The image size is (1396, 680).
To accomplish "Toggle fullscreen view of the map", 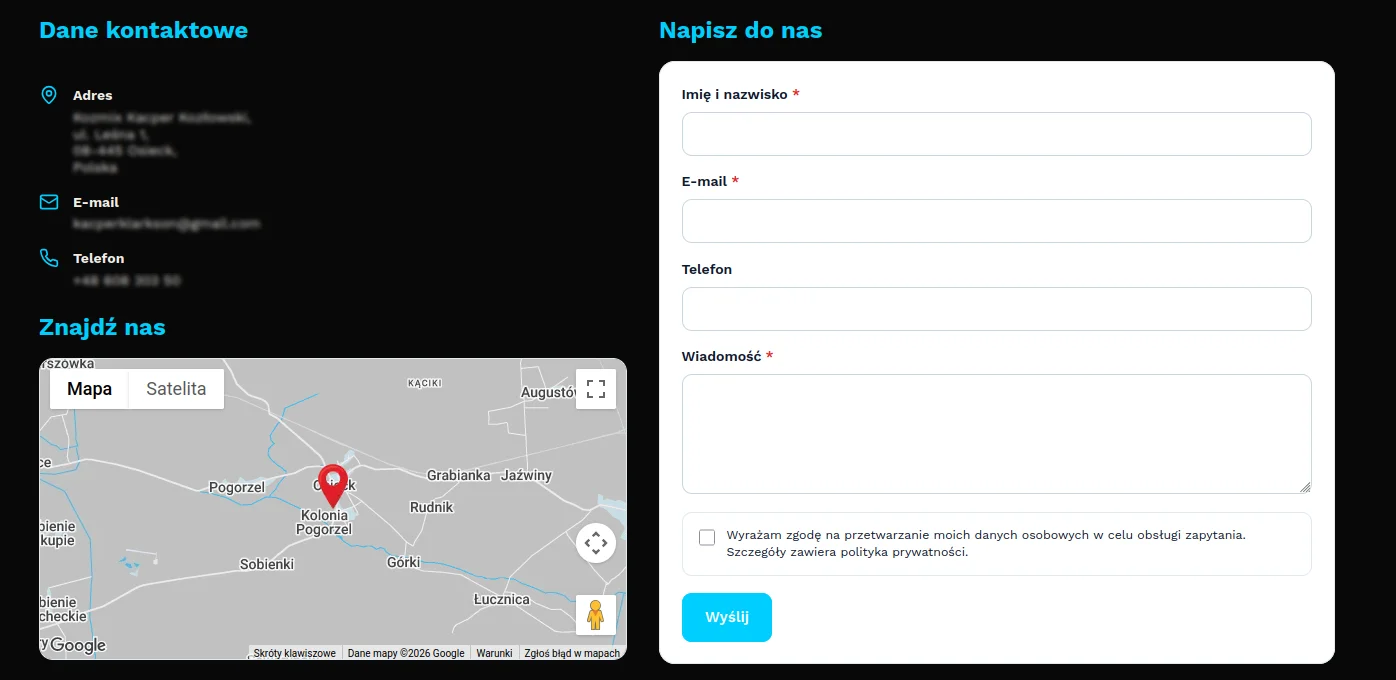I will point(596,389).
